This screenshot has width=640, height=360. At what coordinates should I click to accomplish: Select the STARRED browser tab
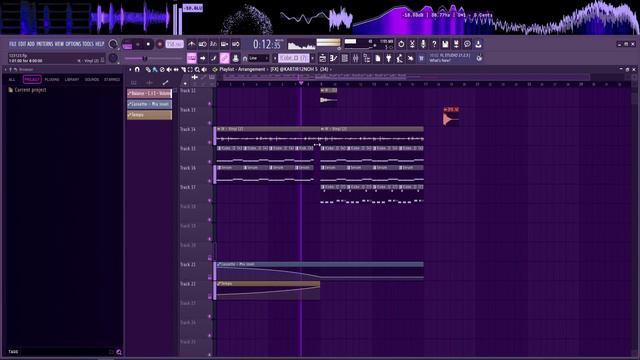[x=112, y=80]
